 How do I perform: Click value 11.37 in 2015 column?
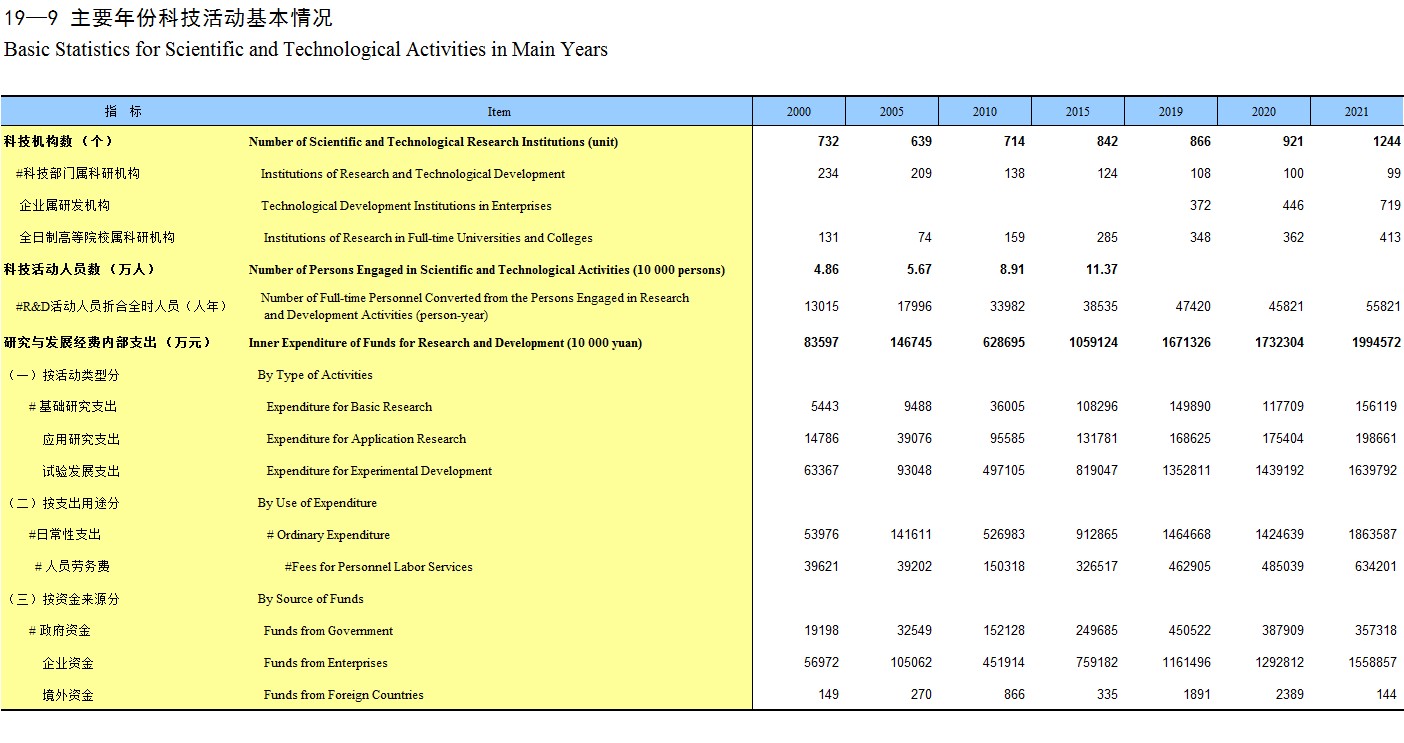point(1102,270)
